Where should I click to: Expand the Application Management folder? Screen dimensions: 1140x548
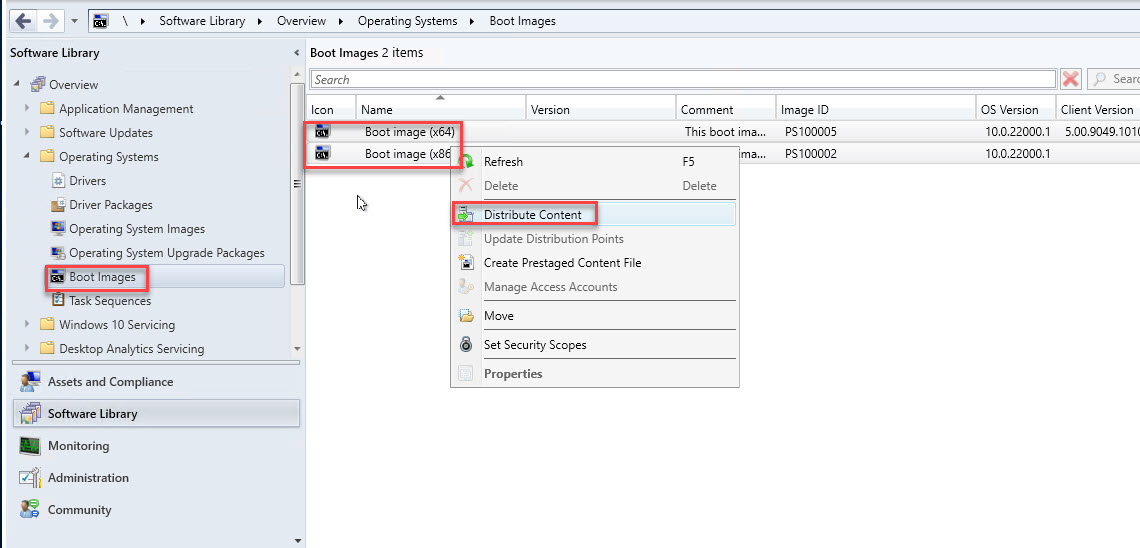[27, 108]
